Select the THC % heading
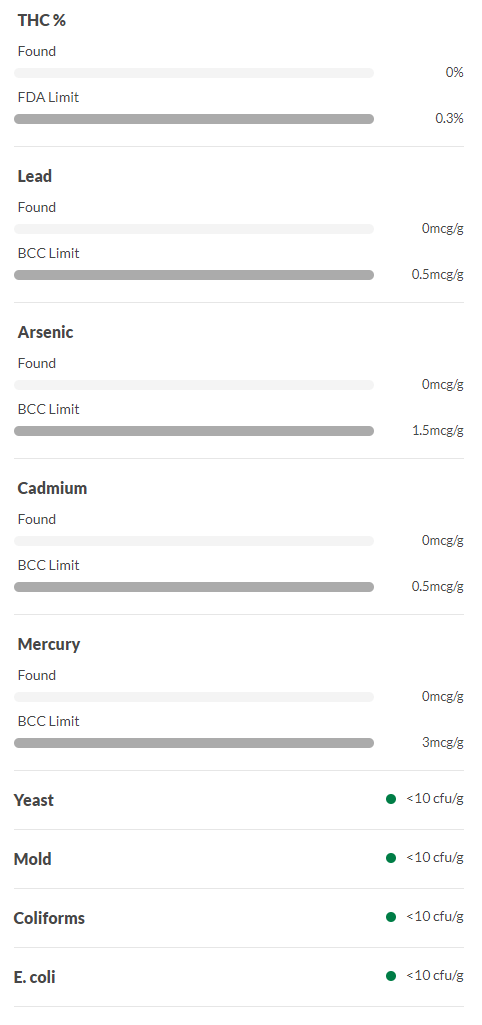 click(x=42, y=20)
